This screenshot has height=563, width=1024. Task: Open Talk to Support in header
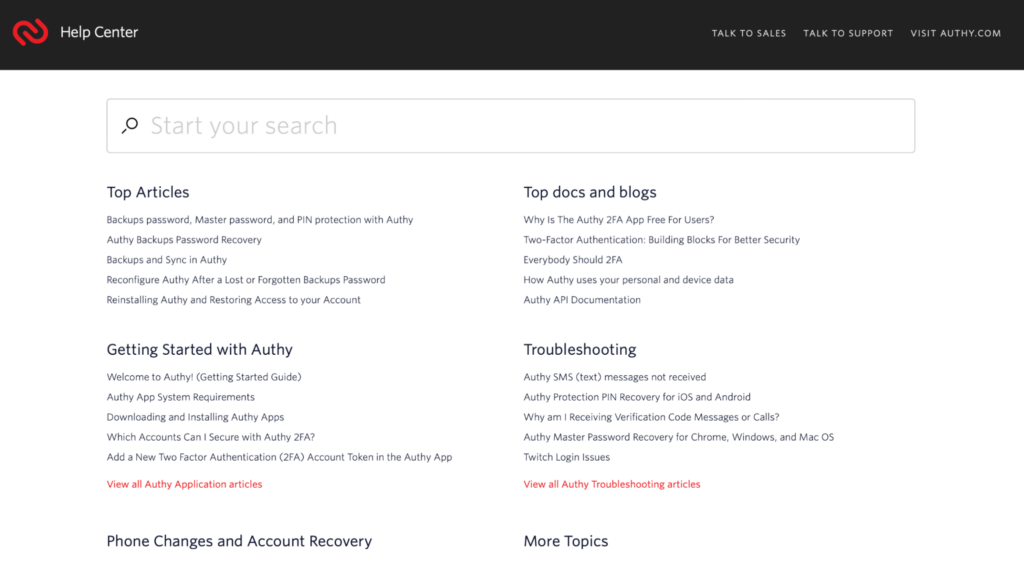pos(848,33)
